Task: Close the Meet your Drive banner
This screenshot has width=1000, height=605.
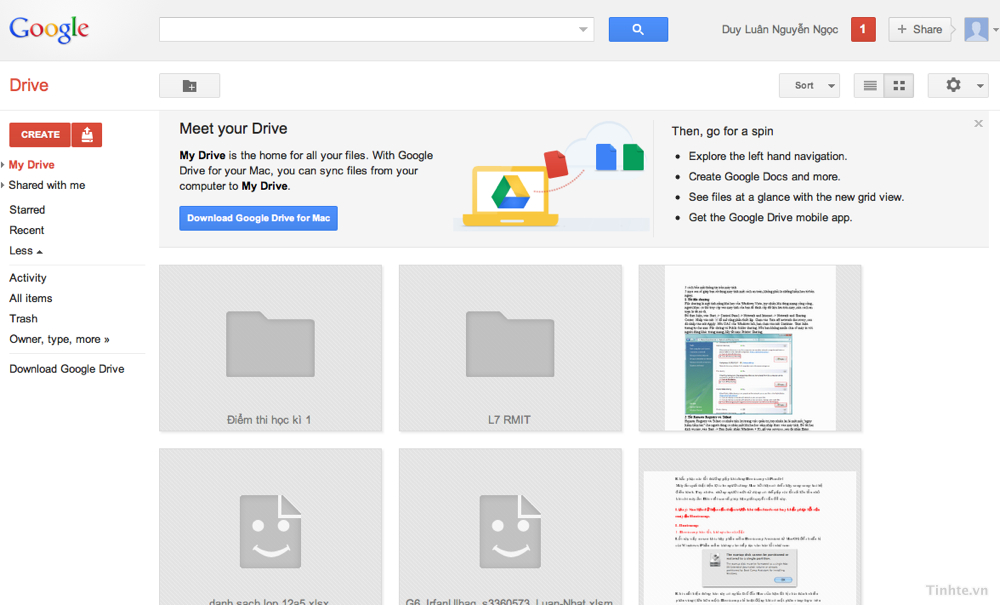Action: 978,124
